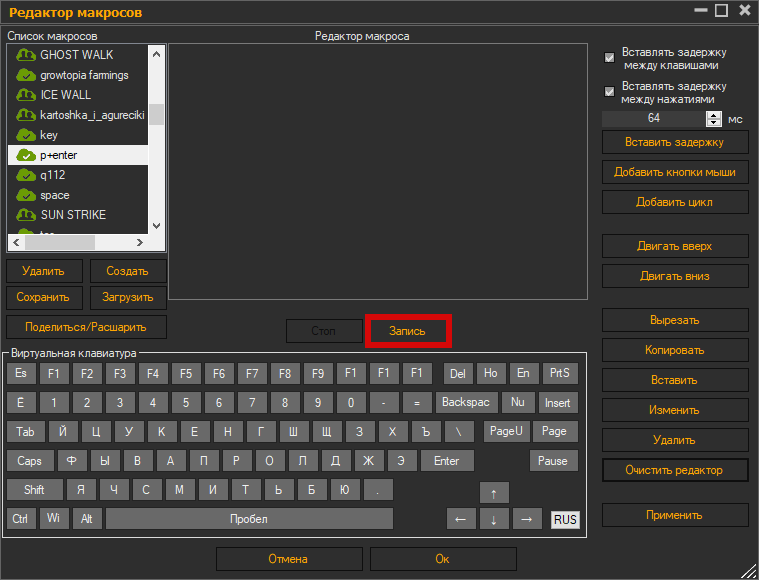This screenshot has width=759, height=580.
Task: Click the cloud icon next to key macro
Action: pyautogui.click(x=26, y=135)
